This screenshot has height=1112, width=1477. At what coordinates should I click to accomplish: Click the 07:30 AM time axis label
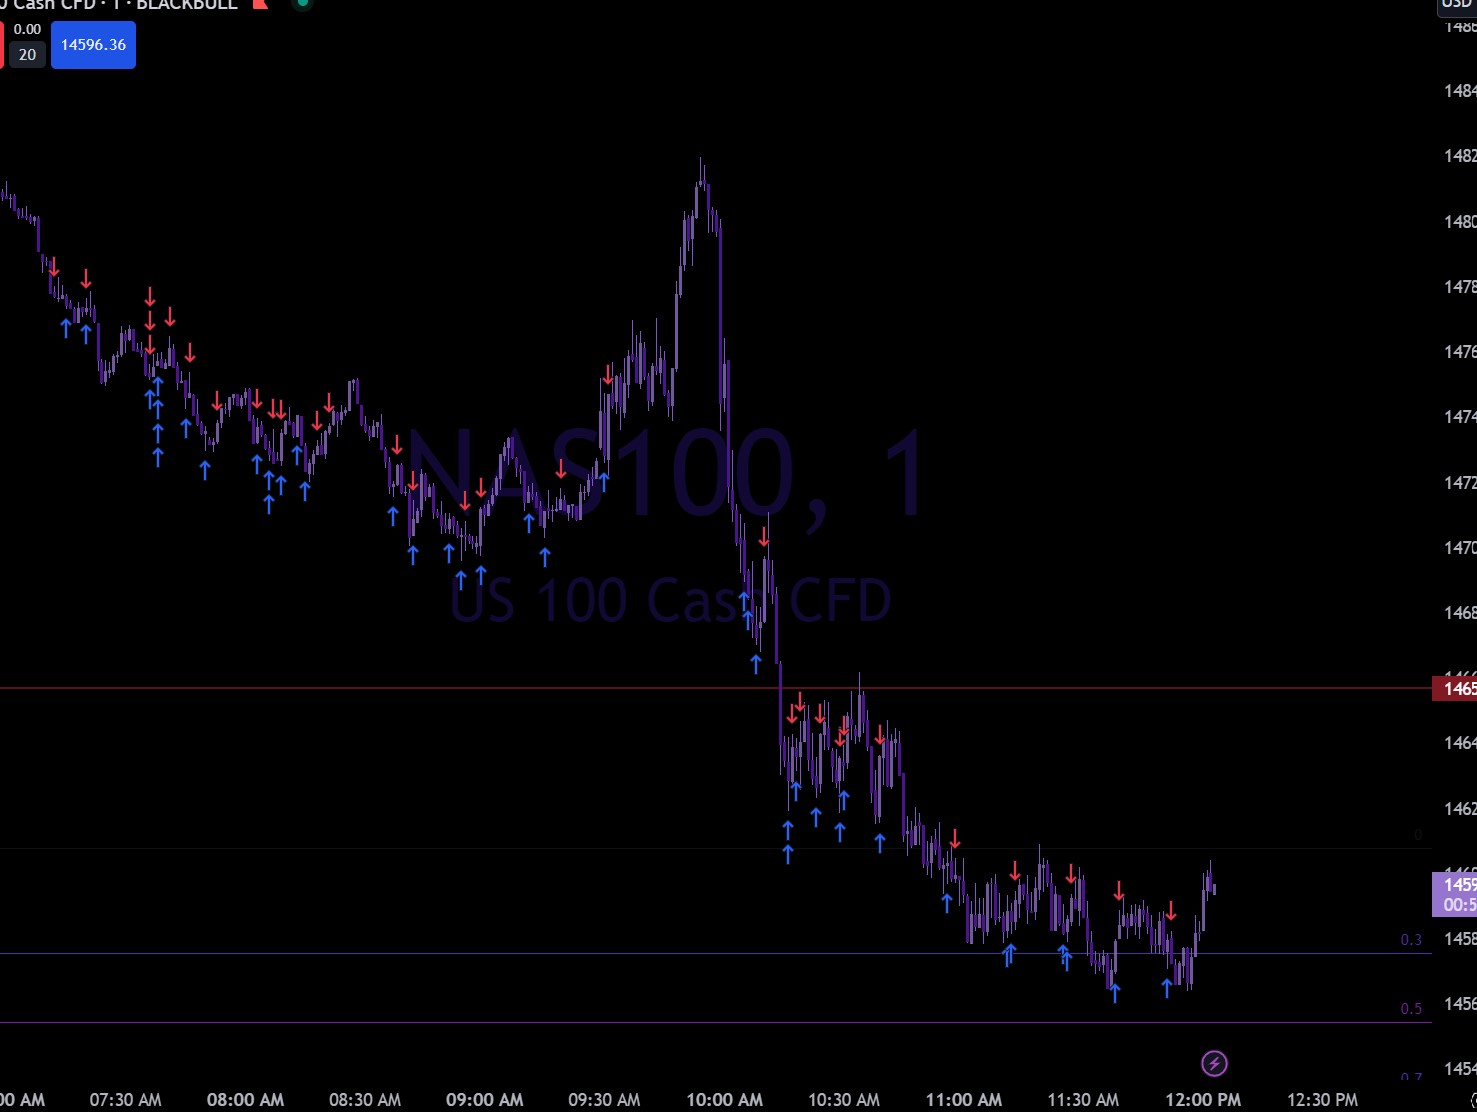point(125,1100)
